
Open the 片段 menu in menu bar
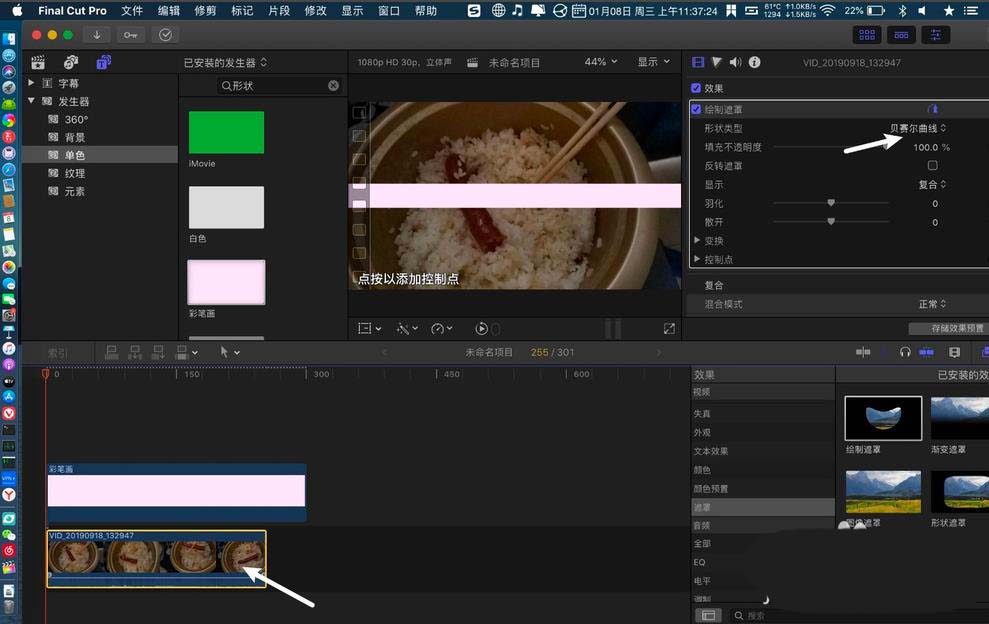coord(279,11)
